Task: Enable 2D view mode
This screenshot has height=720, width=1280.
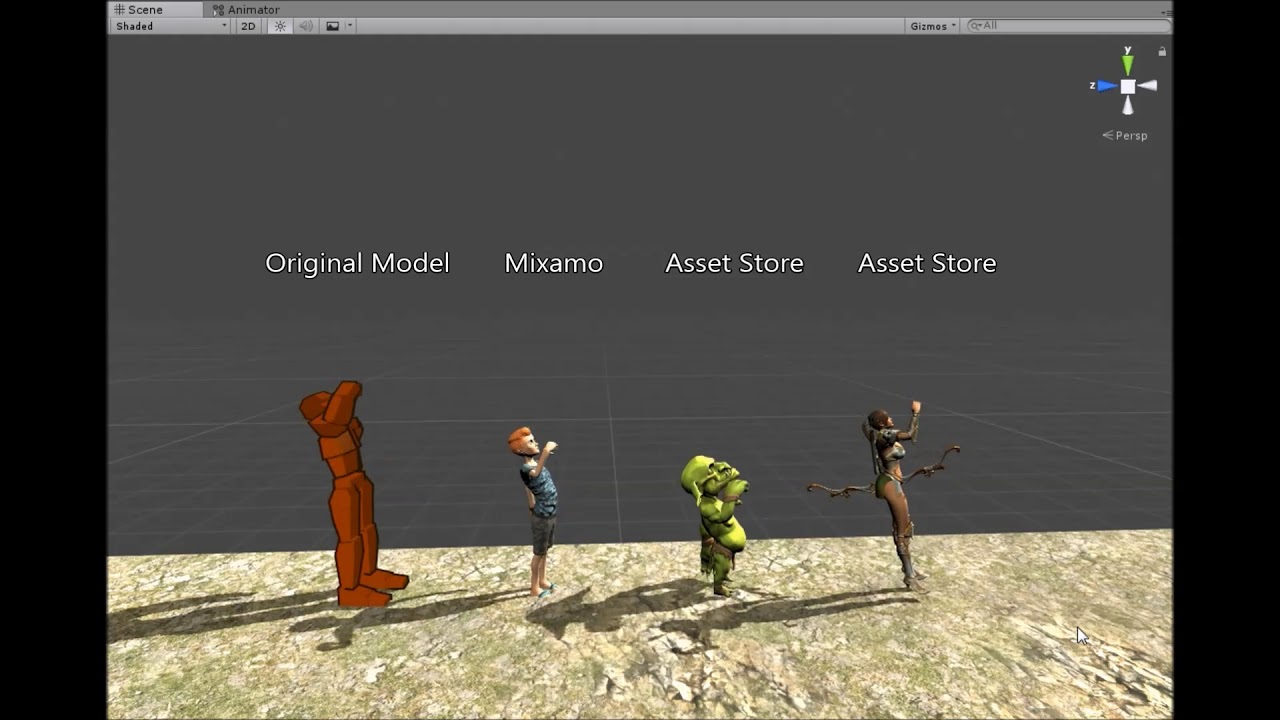Action: click(248, 26)
